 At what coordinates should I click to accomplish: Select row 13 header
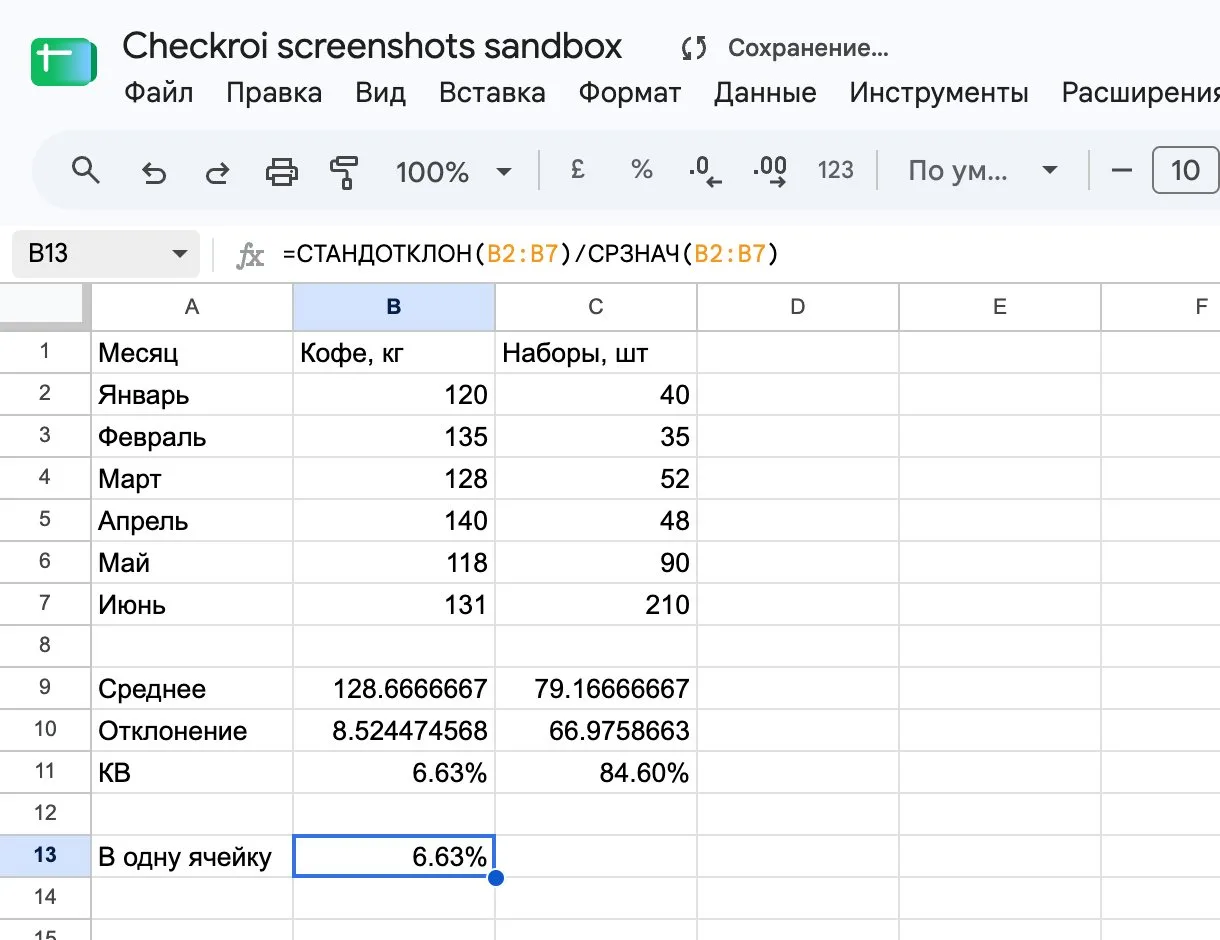pyautogui.click(x=45, y=856)
